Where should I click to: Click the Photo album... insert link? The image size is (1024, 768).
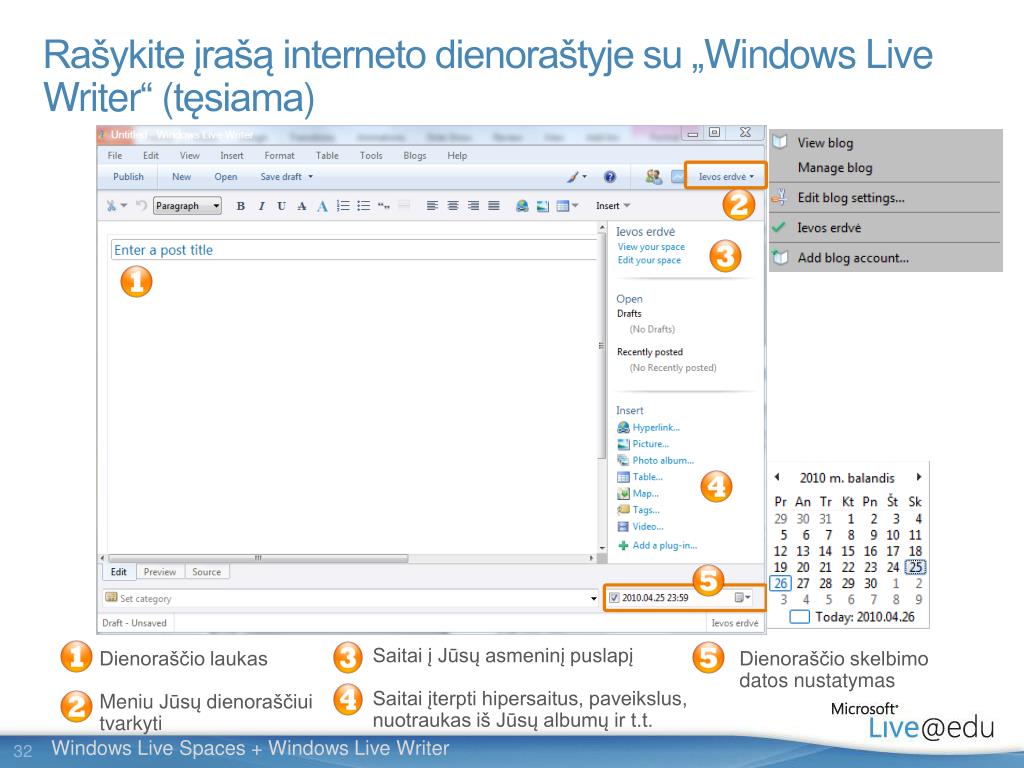663,460
